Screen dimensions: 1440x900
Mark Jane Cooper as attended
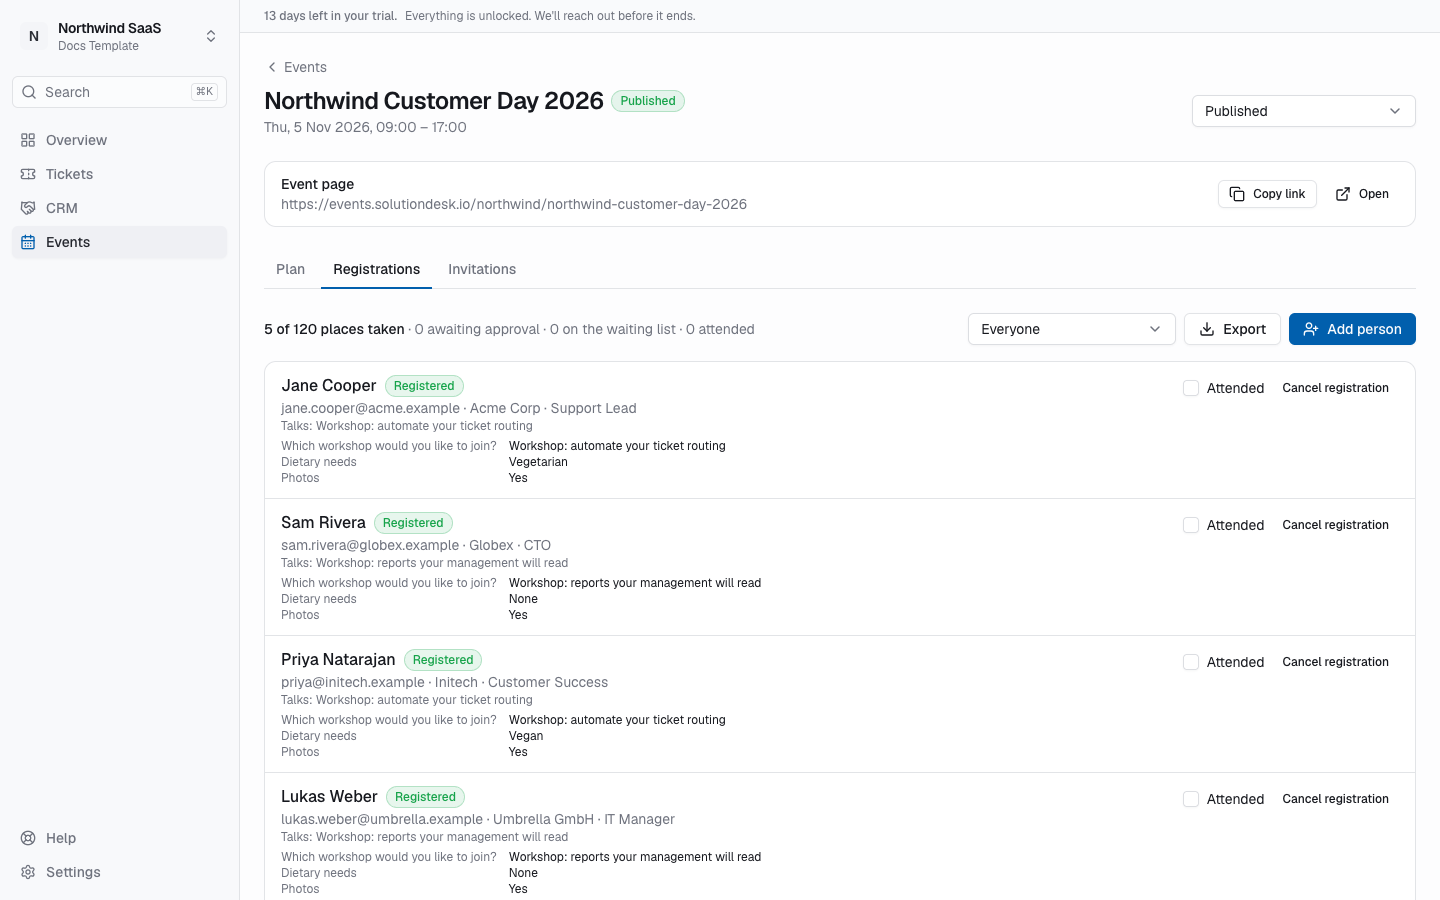pyautogui.click(x=1191, y=388)
